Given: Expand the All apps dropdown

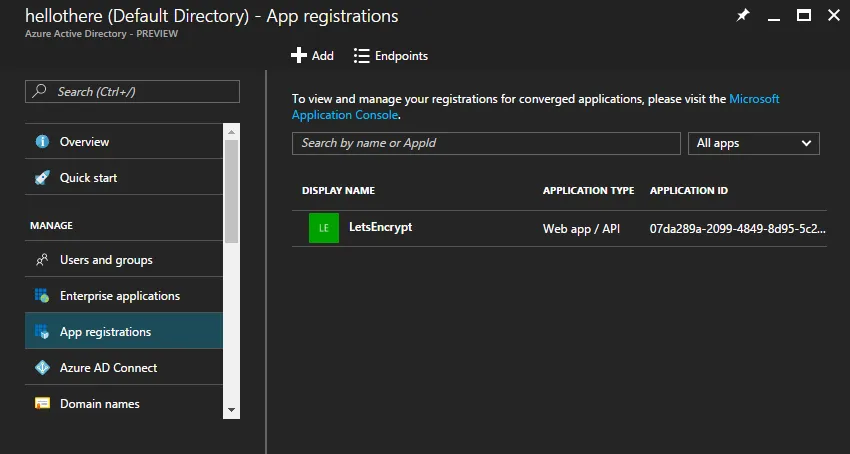Looking at the screenshot, I should point(754,143).
